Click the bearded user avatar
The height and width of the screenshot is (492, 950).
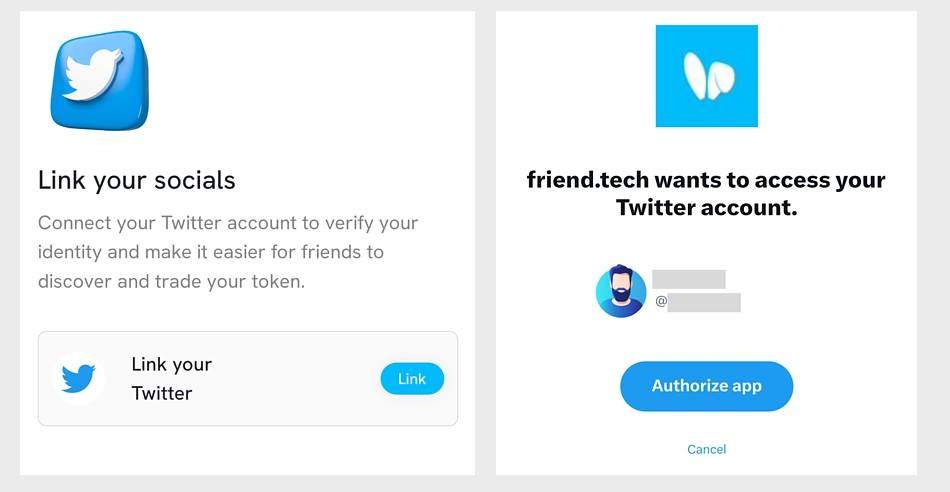[x=621, y=291]
